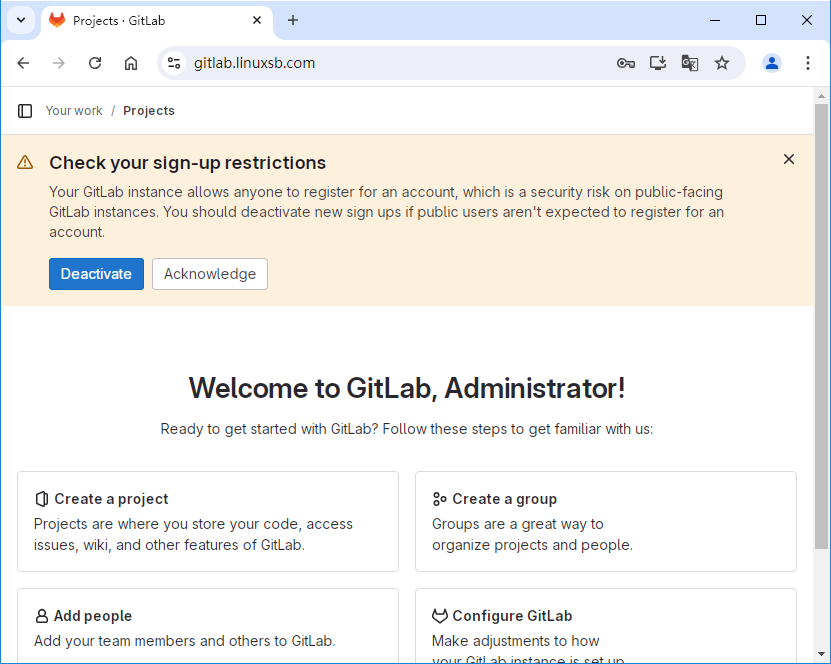Go forward in browser history

(x=59, y=63)
